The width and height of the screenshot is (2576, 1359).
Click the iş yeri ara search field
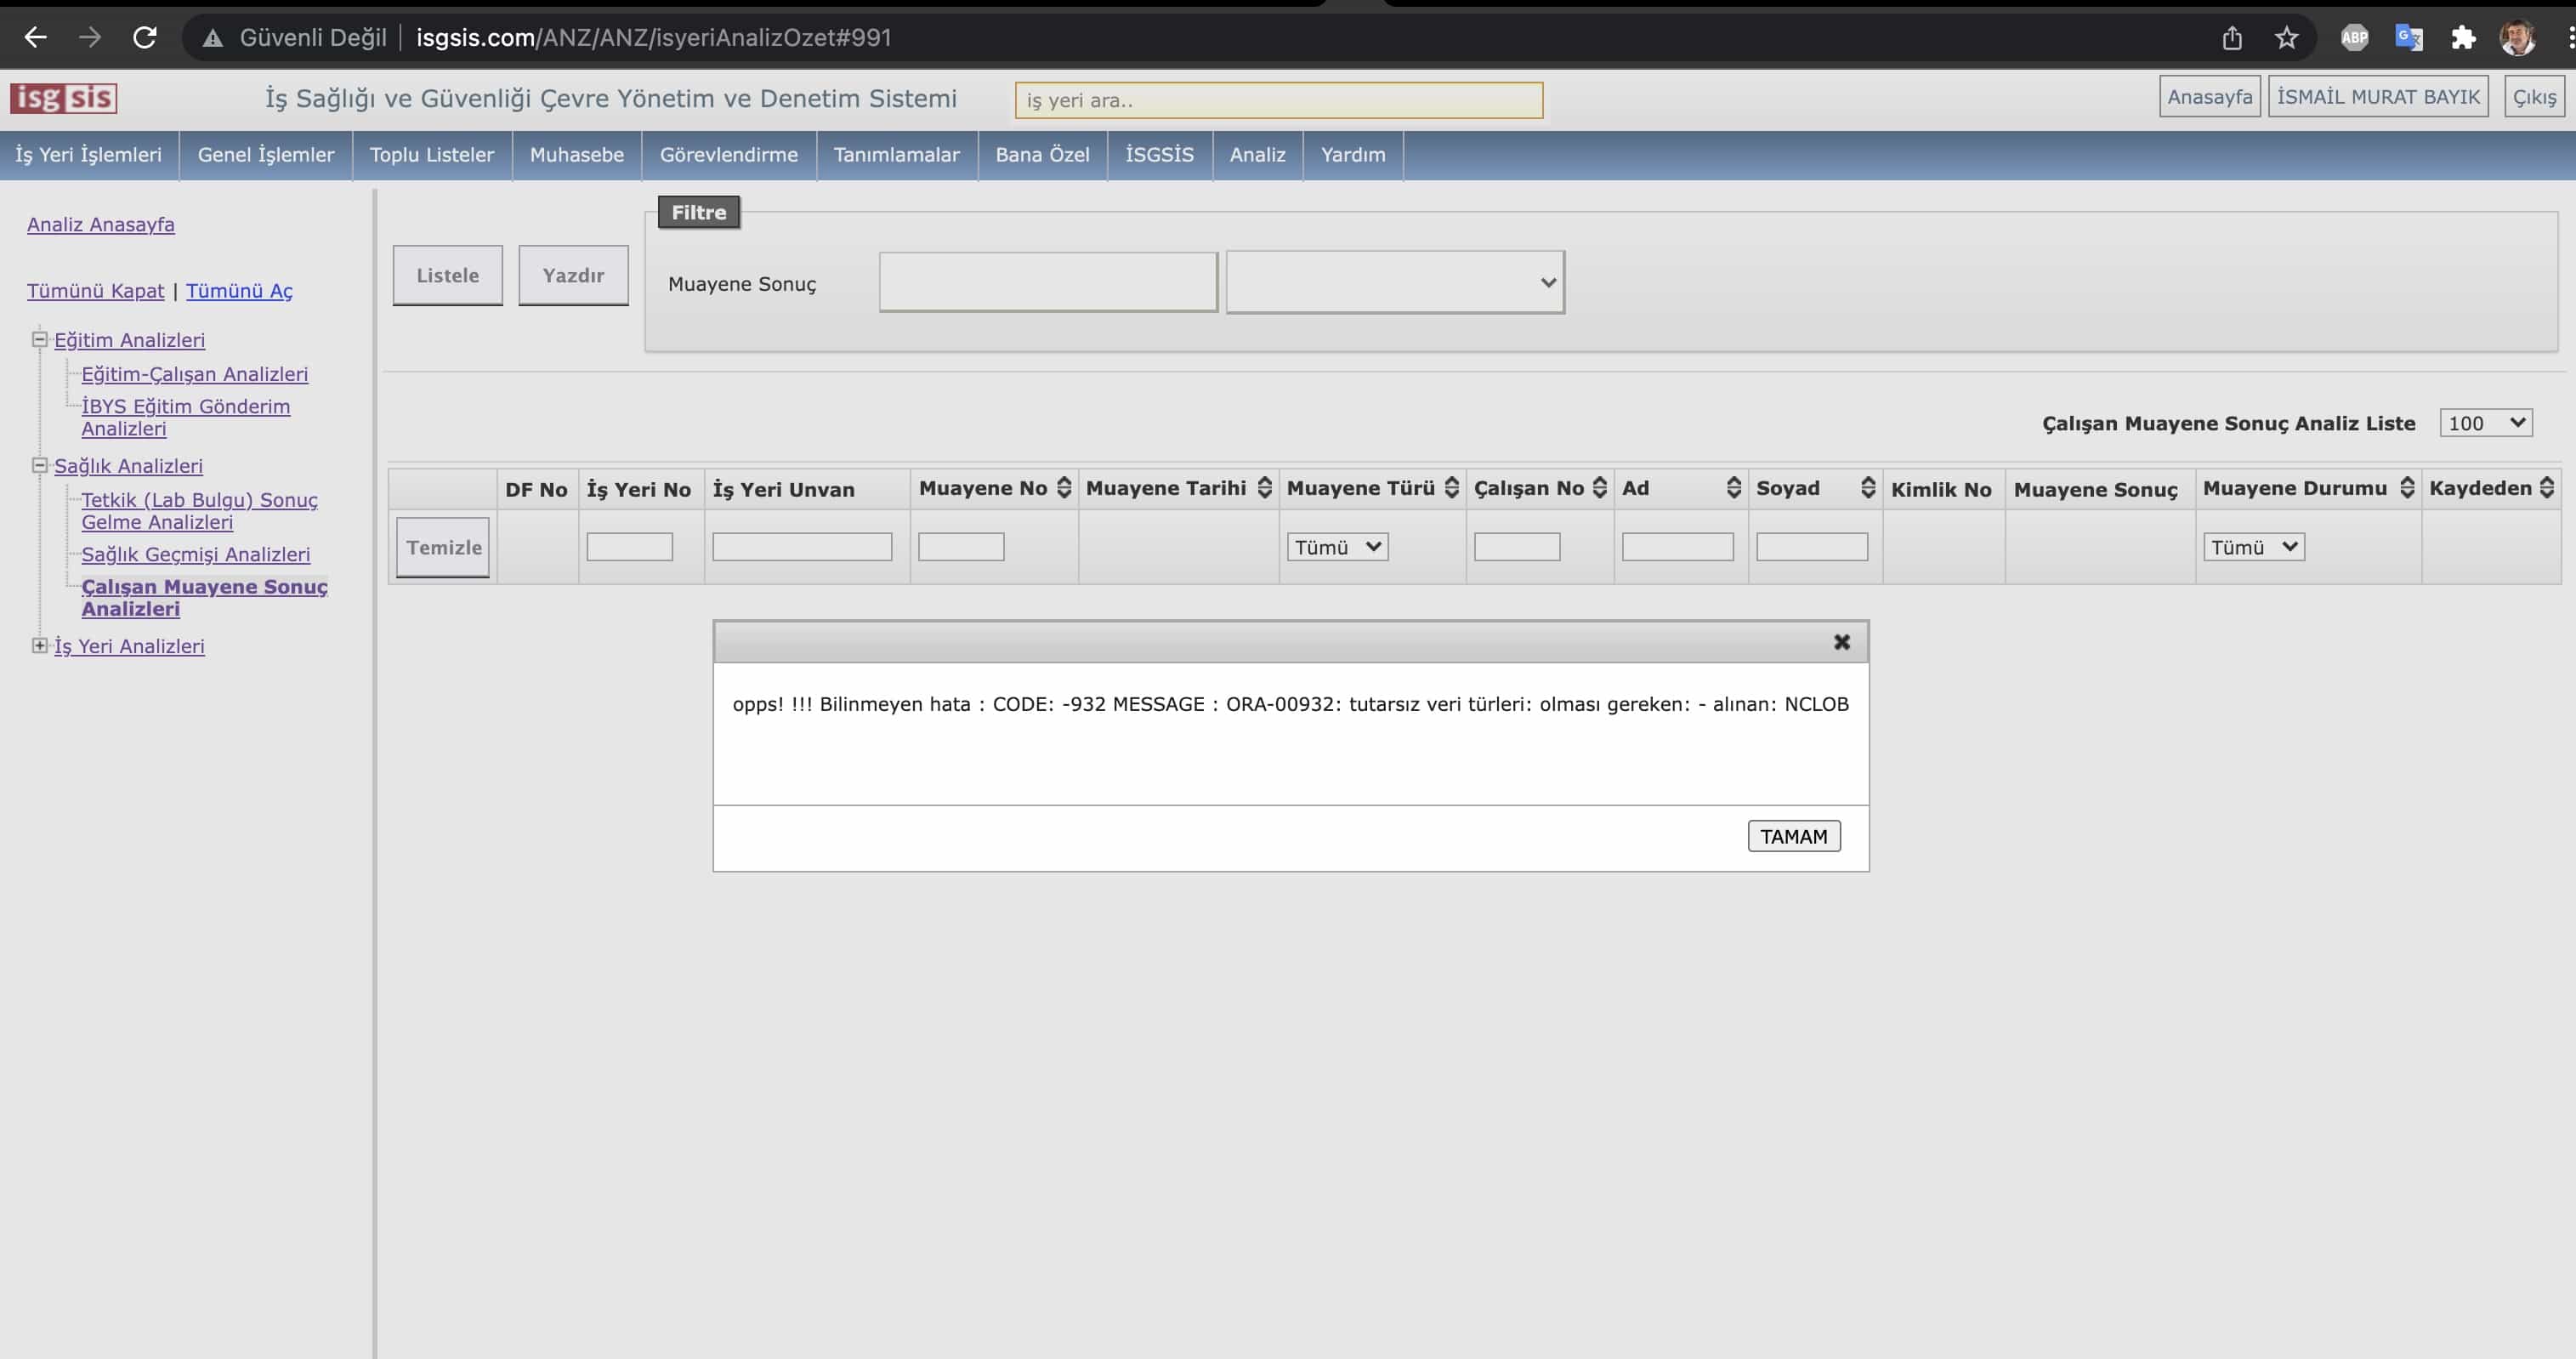[x=1278, y=100]
